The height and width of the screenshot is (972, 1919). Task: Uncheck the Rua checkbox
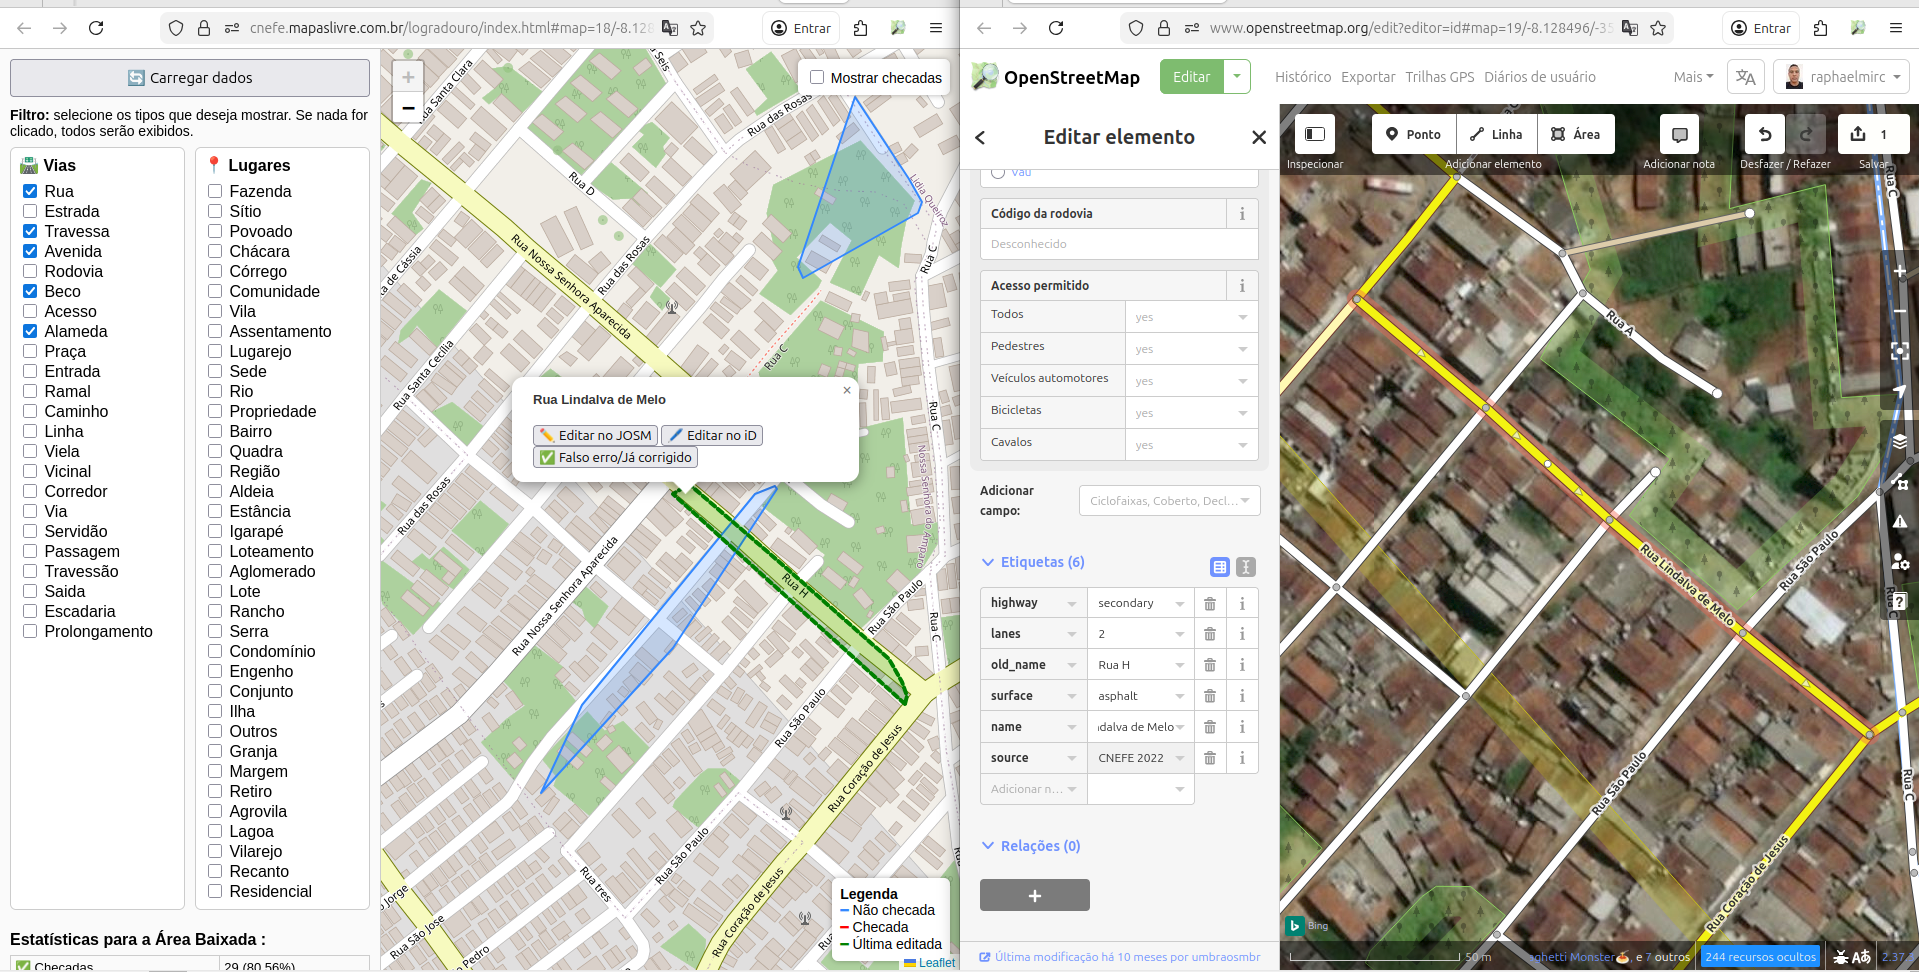point(30,191)
